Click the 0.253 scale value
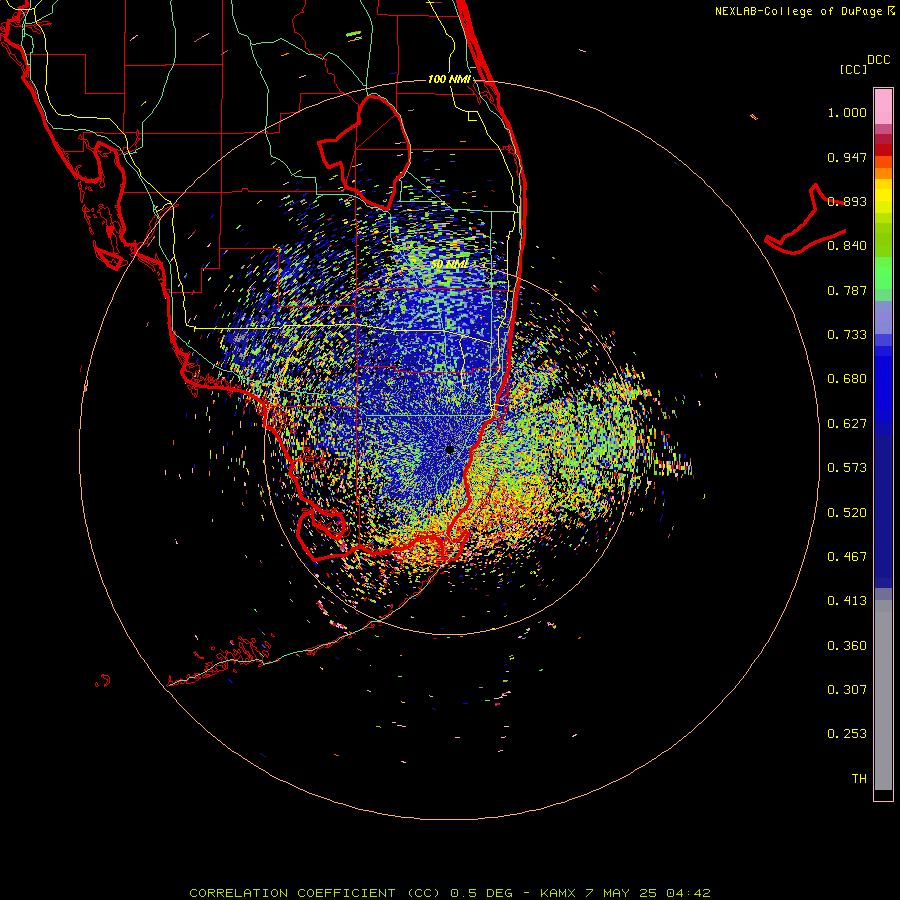This screenshot has height=900, width=900. tap(847, 734)
